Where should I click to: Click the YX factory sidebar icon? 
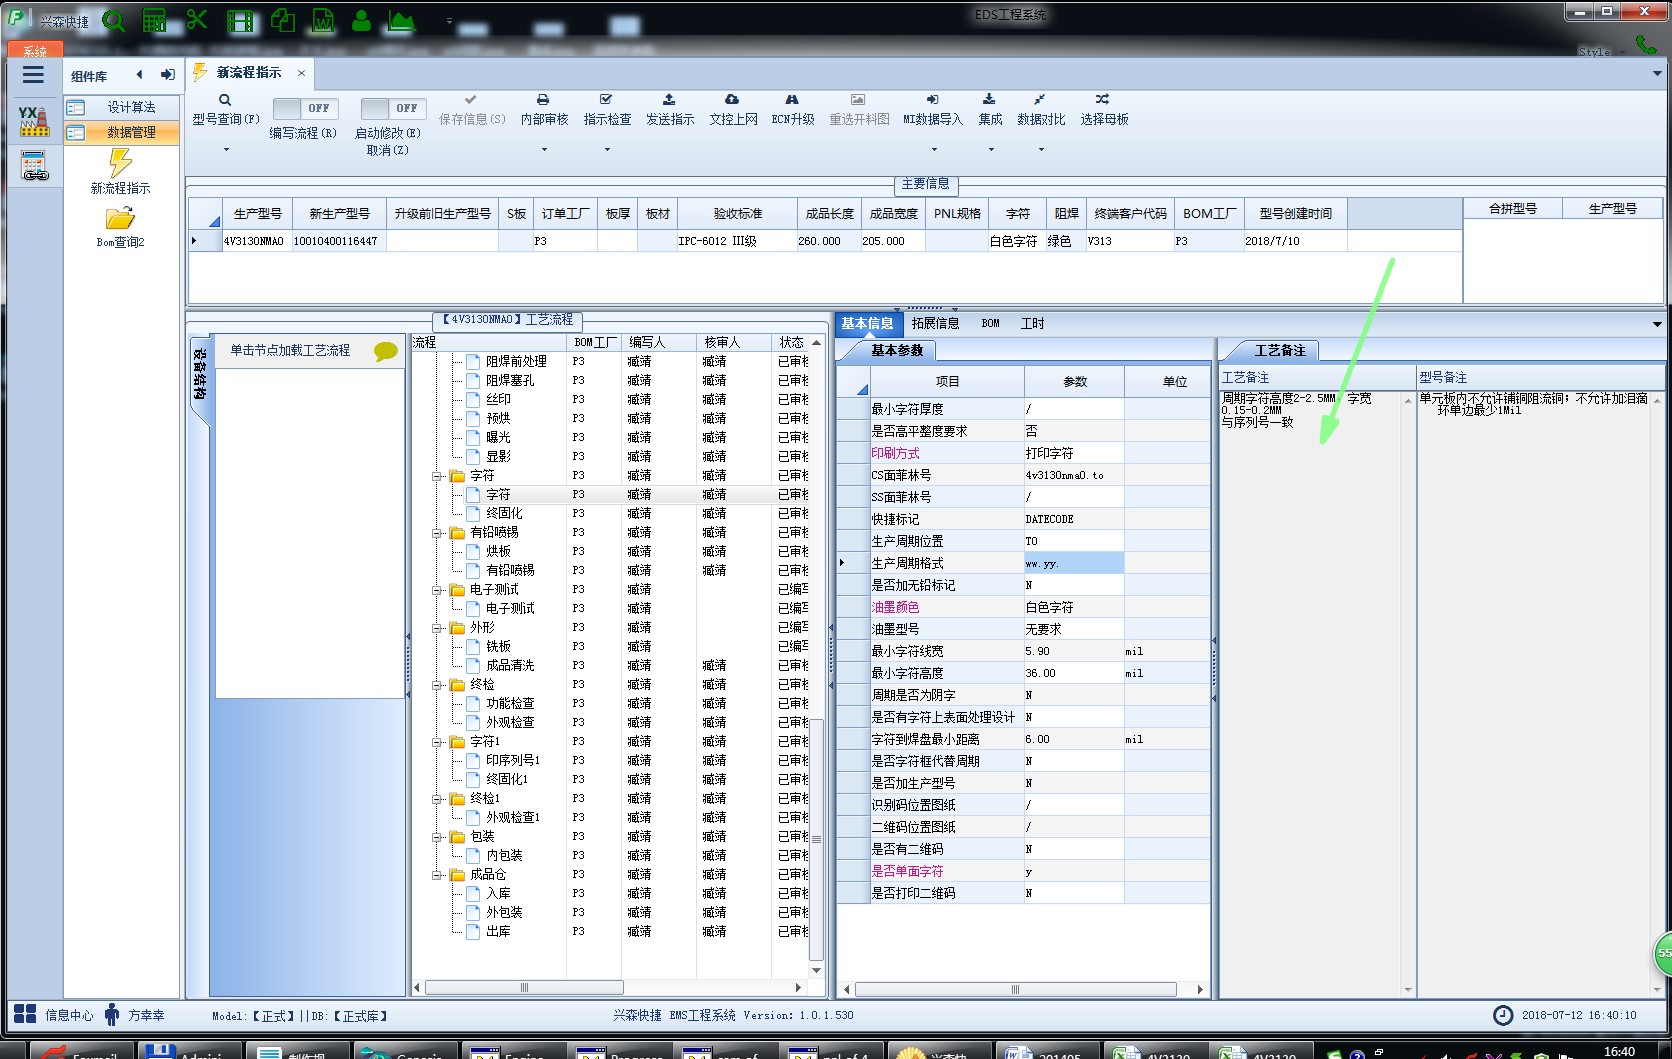[x=33, y=121]
